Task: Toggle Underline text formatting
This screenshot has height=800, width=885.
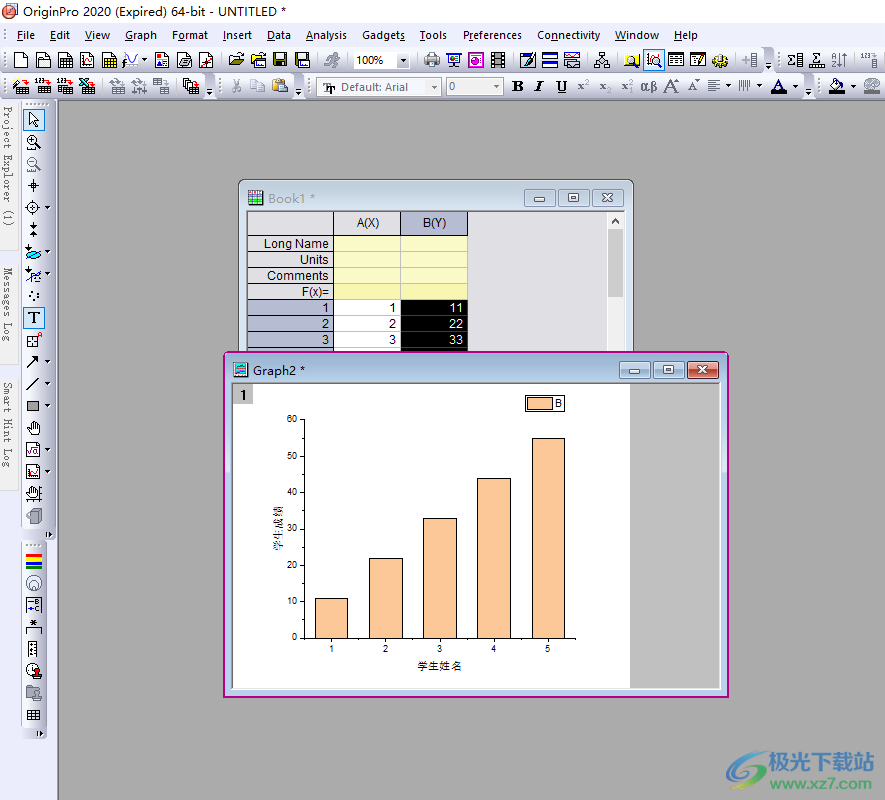Action: tap(561, 86)
